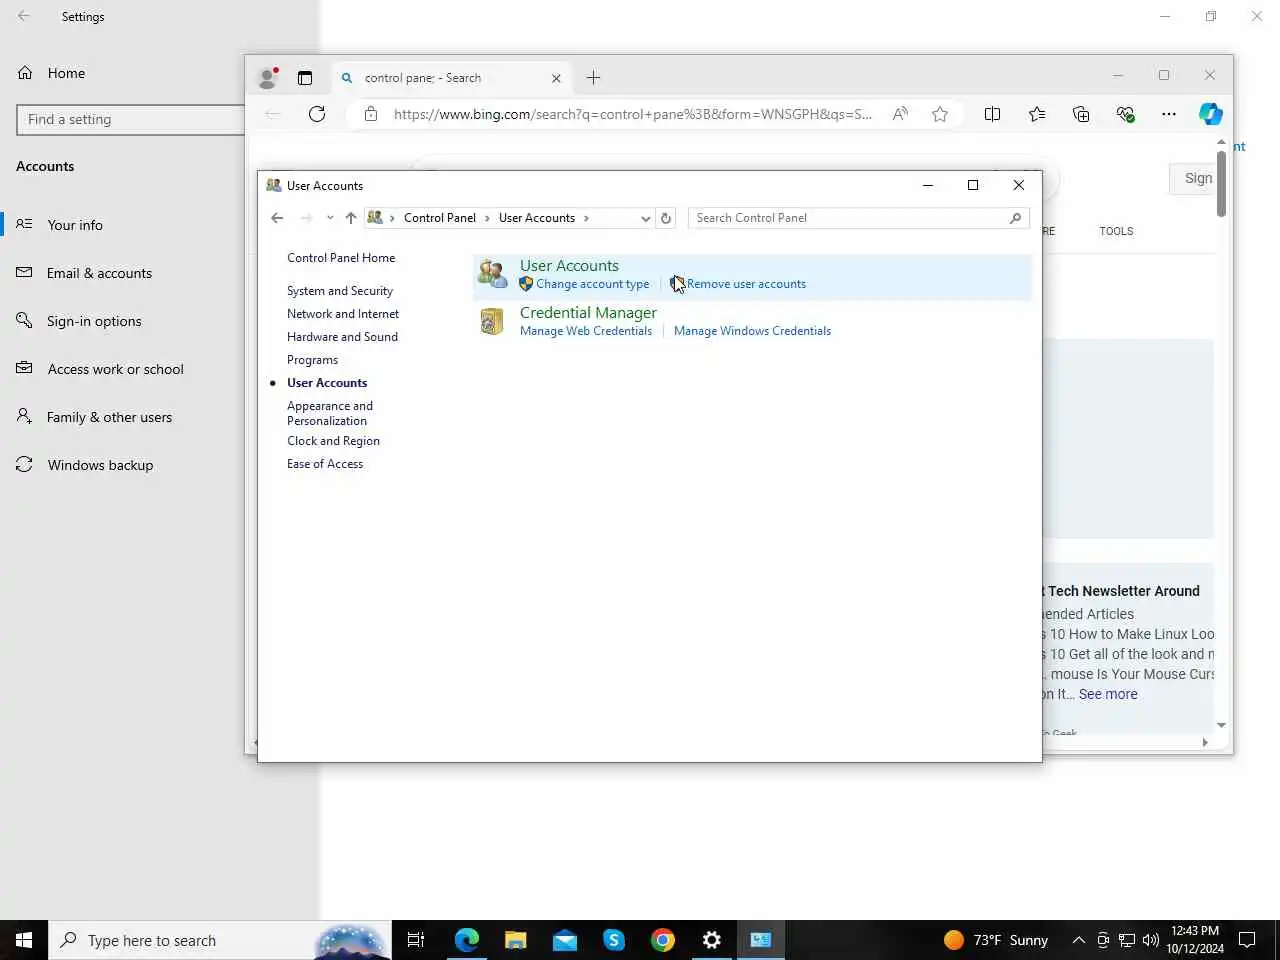Viewport: 1280px width, 960px height.
Task: Open Manage Web Credentials link
Action: coord(586,331)
